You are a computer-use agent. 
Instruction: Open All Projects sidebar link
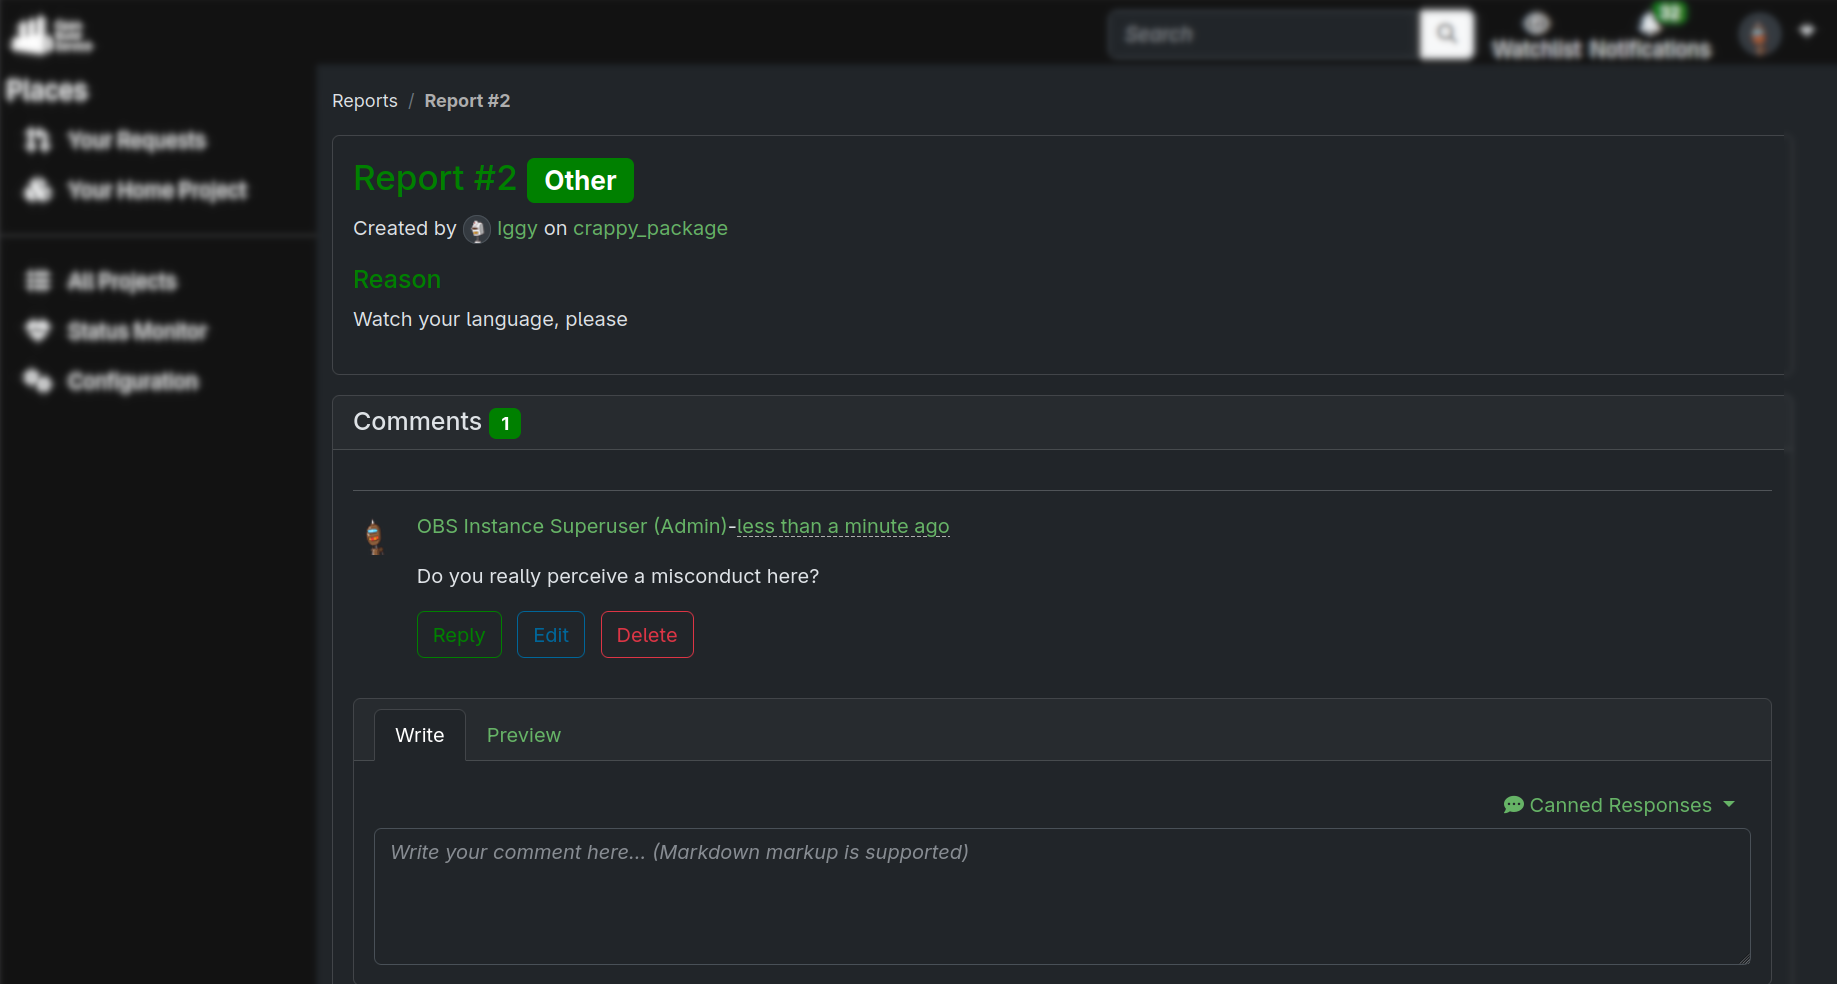tap(122, 281)
